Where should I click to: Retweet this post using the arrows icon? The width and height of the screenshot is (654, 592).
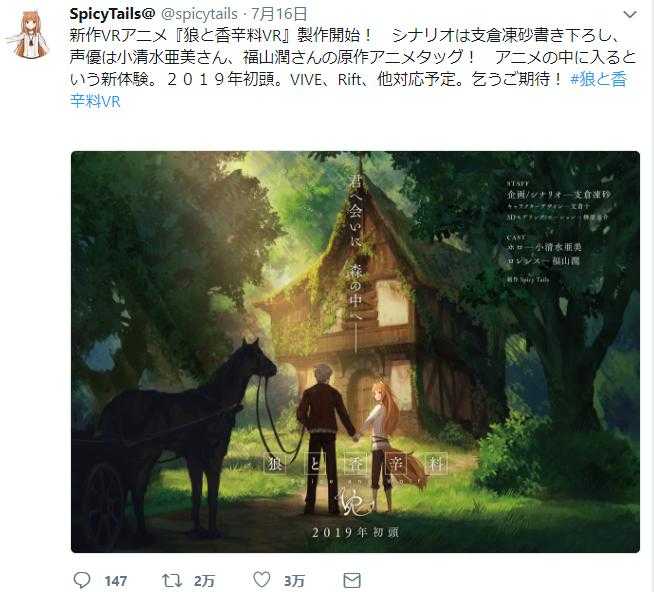point(172,580)
